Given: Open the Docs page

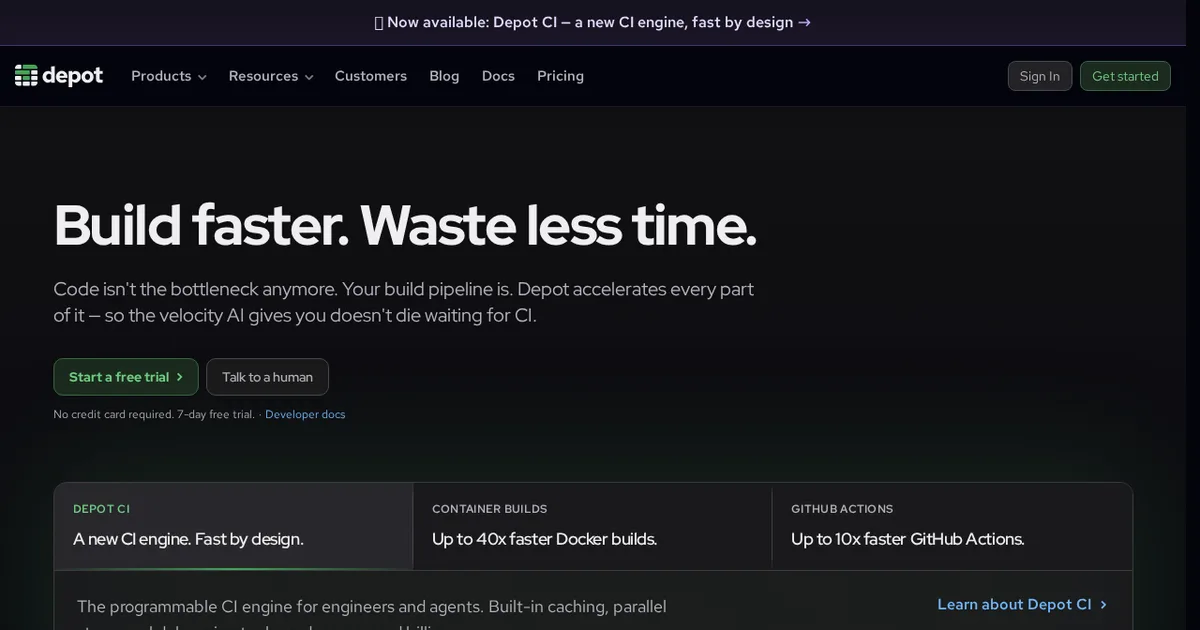Looking at the screenshot, I should (498, 76).
